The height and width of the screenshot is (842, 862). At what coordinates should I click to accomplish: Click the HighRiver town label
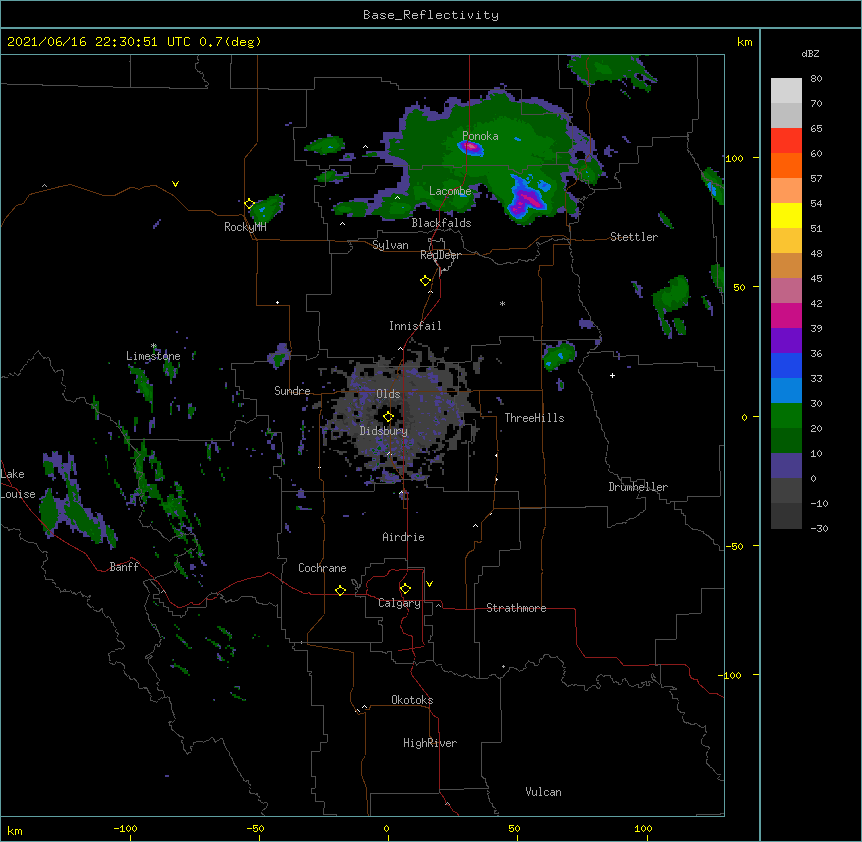[430, 743]
